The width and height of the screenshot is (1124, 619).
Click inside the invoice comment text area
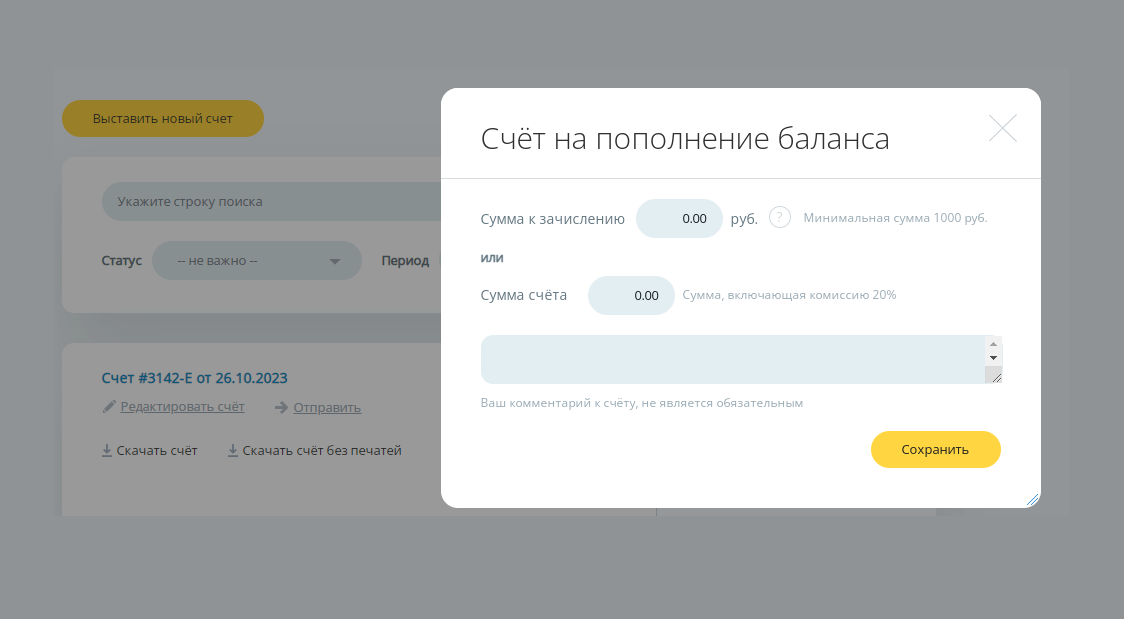732,359
